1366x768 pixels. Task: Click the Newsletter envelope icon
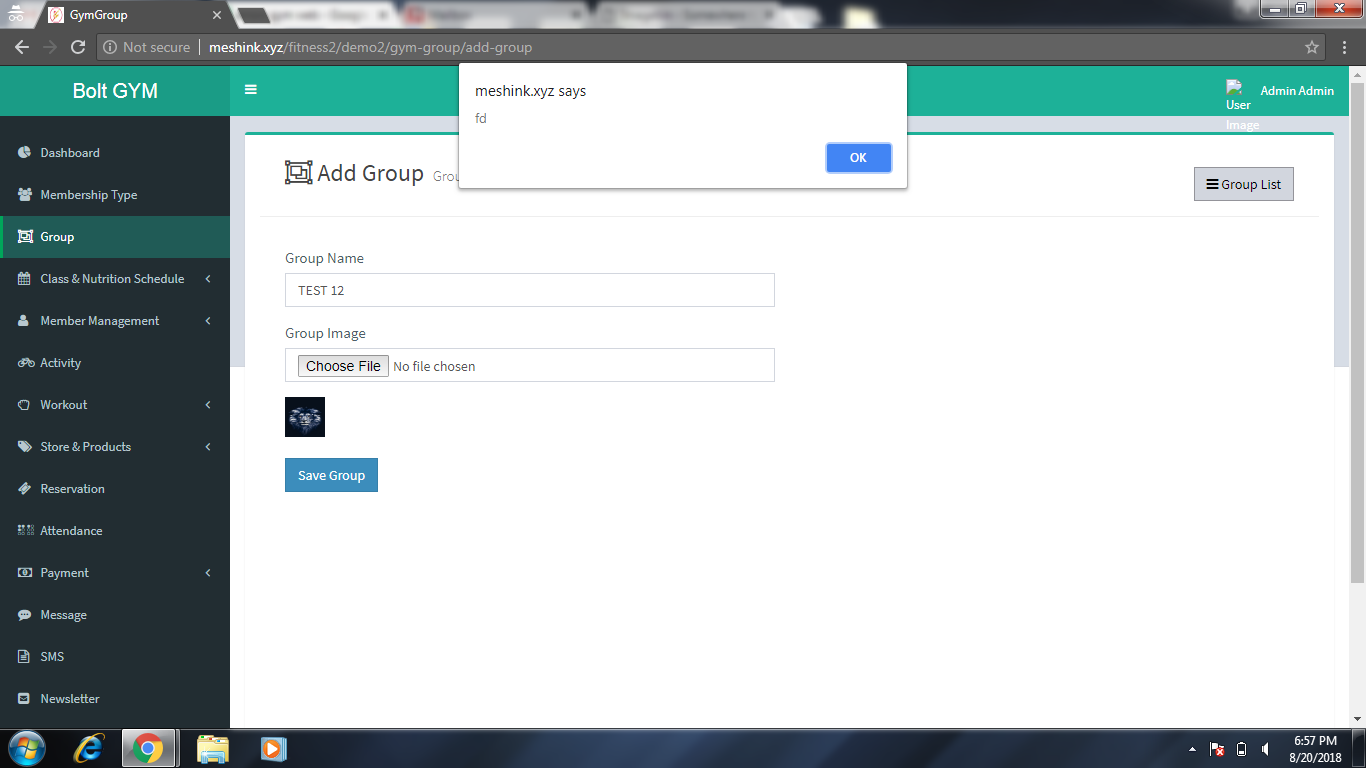point(25,699)
